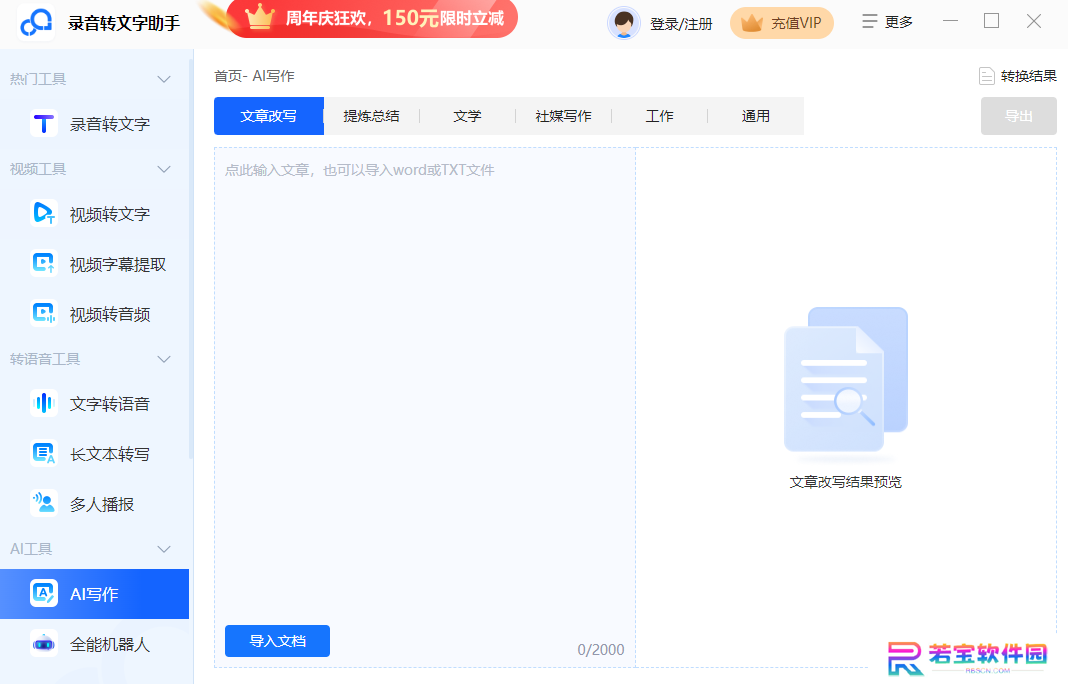Viewport: 1068px width, 684px height.
Task: Open the 视频字幕提取 icon
Action: tap(44, 264)
